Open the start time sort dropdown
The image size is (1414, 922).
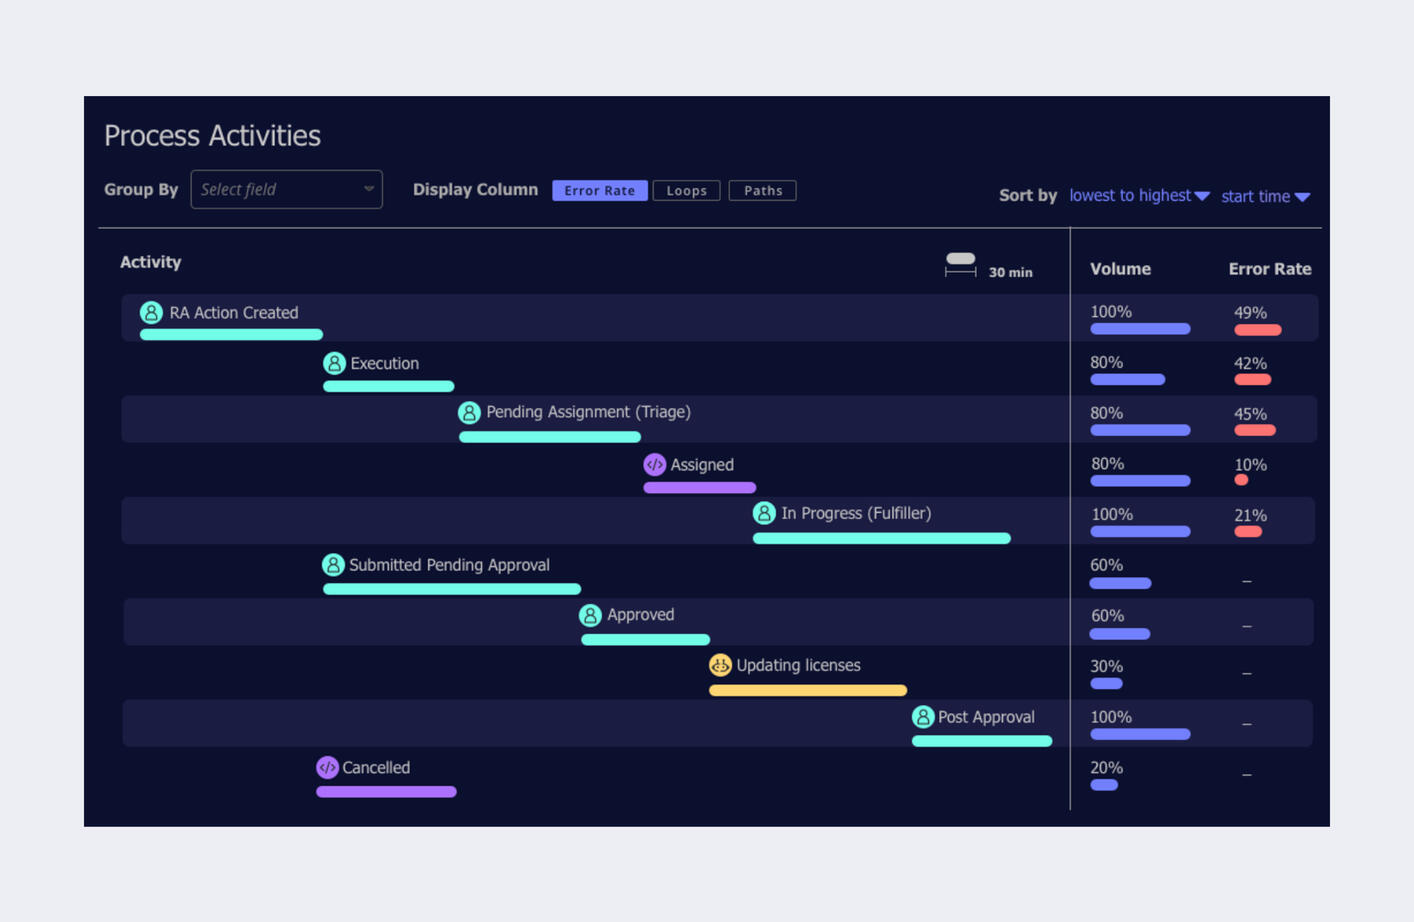pyautogui.click(x=1265, y=196)
